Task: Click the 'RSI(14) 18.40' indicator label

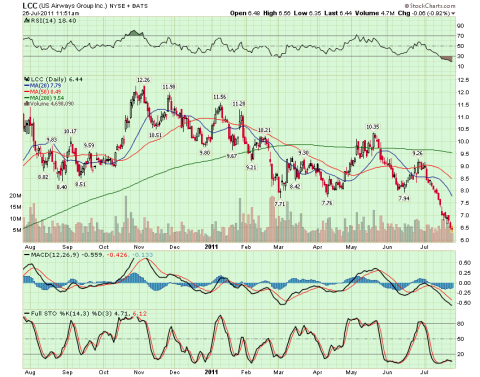Action: pos(53,21)
